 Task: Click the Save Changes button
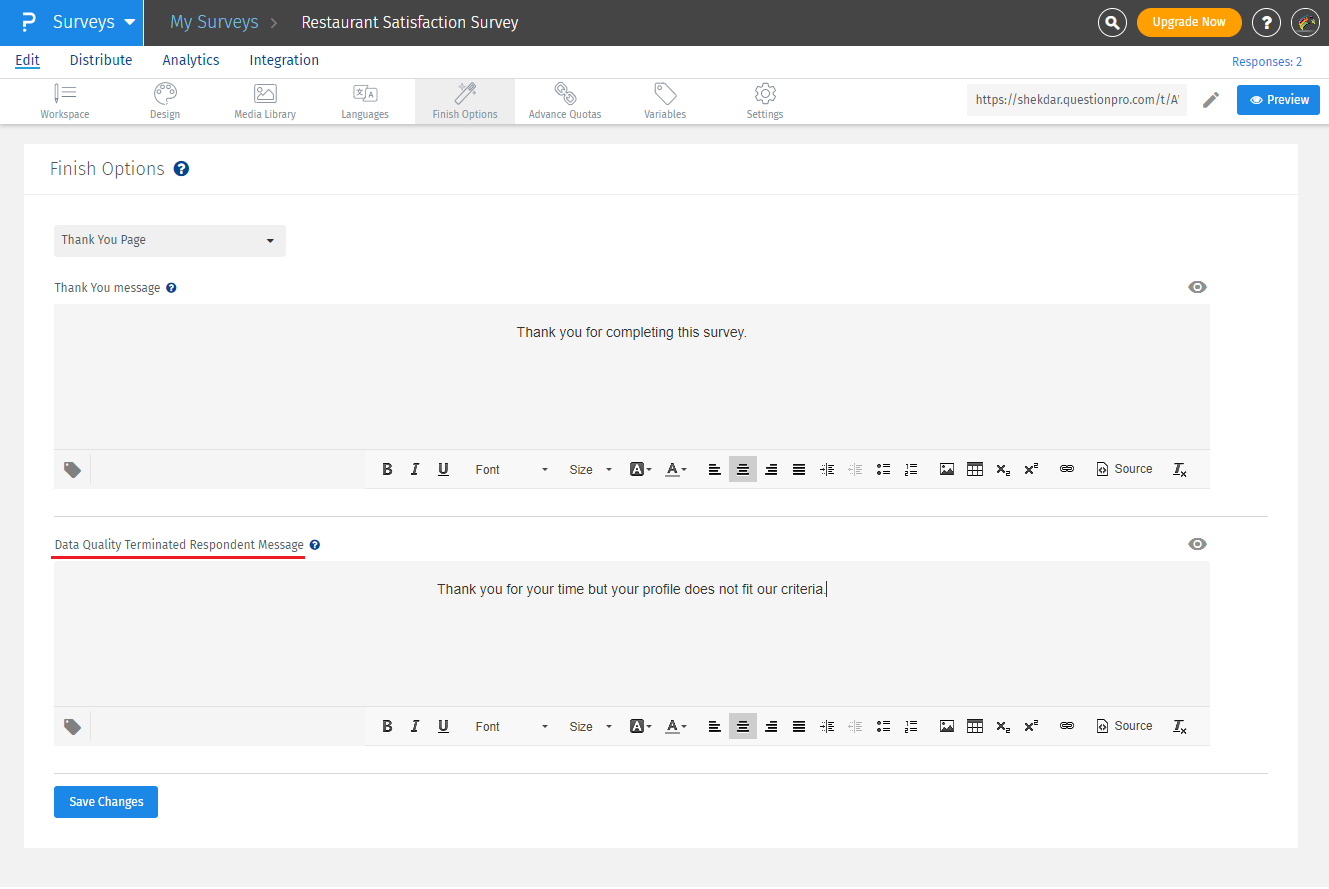(106, 802)
